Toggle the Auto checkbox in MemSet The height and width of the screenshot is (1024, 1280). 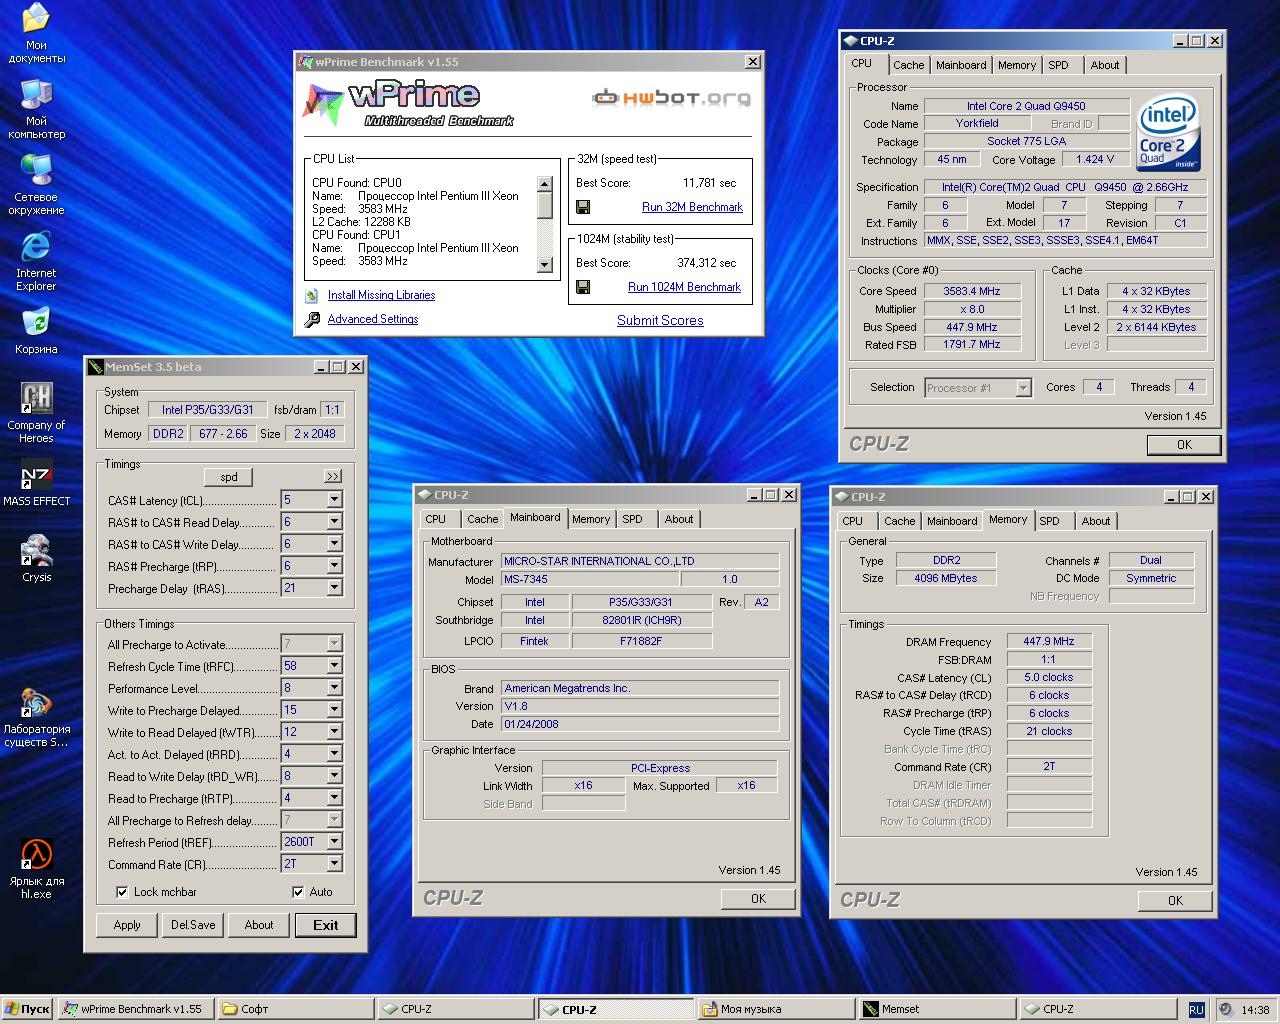298,892
